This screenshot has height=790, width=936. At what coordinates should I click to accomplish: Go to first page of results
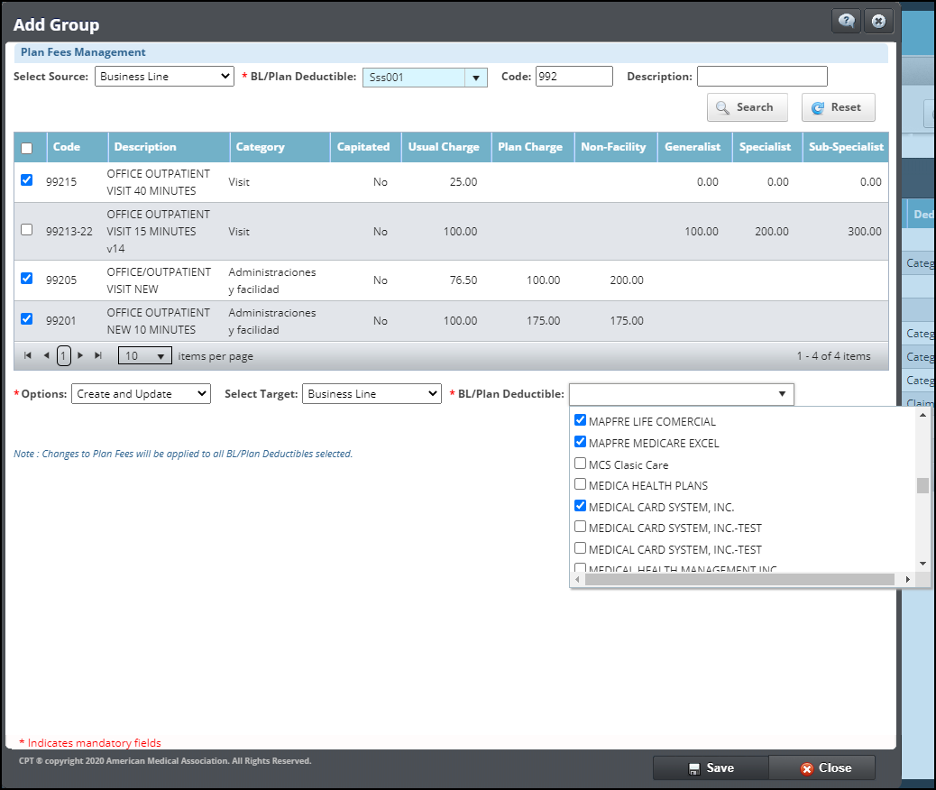(28, 356)
